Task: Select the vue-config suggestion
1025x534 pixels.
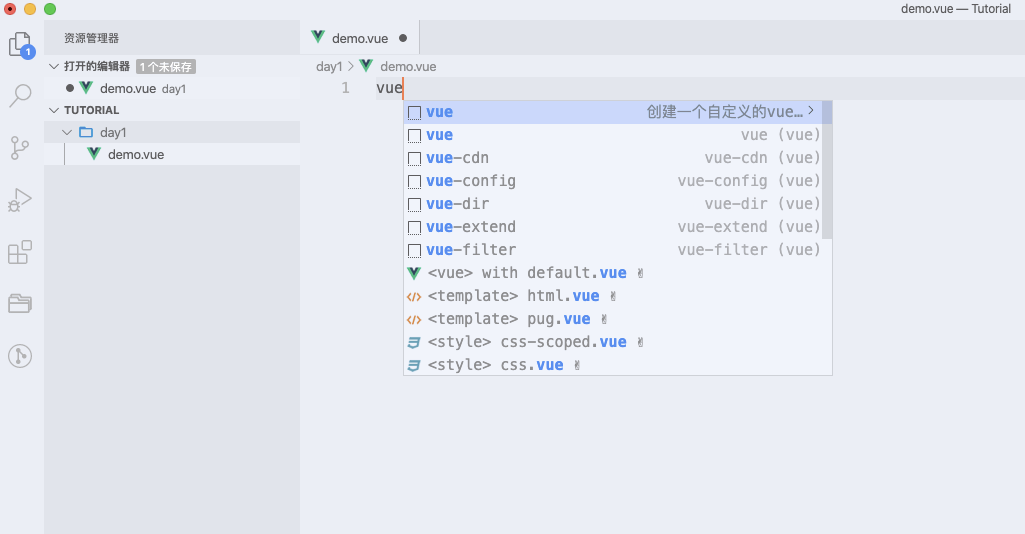Action: click(613, 180)
